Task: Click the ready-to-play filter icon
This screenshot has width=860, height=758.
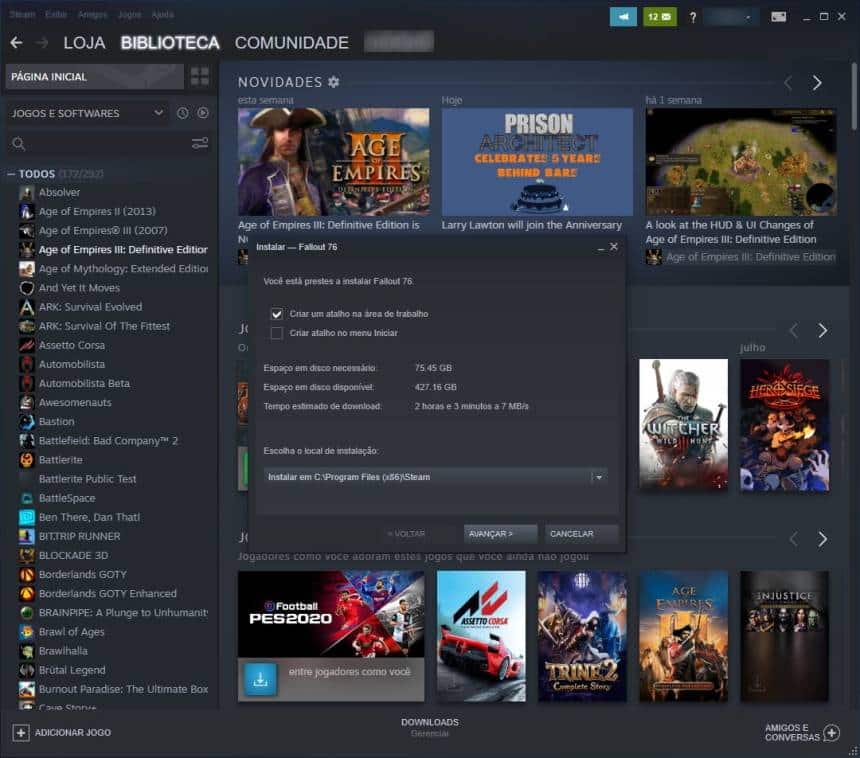Action: click(x=203, y=113)
